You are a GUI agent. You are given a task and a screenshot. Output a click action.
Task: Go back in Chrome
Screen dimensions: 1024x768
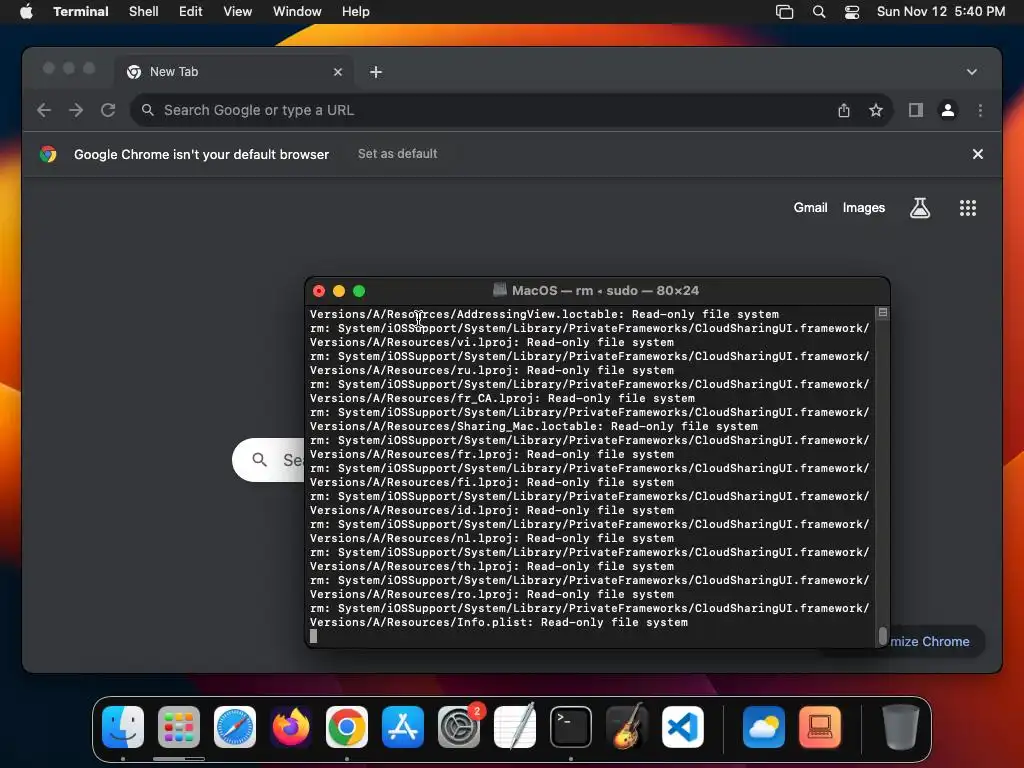click(x=44, y=110)
